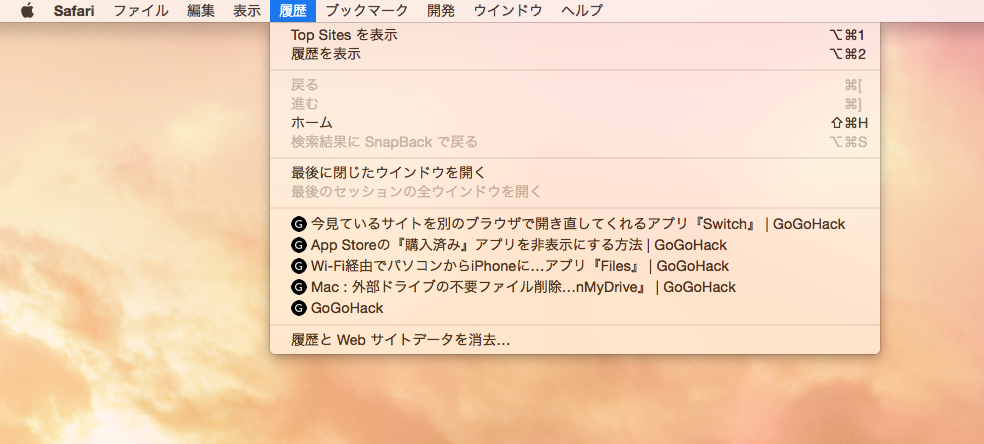
Task: Click favicon beside Mac : 外部ドライブ entry
Action: point(299,287)
